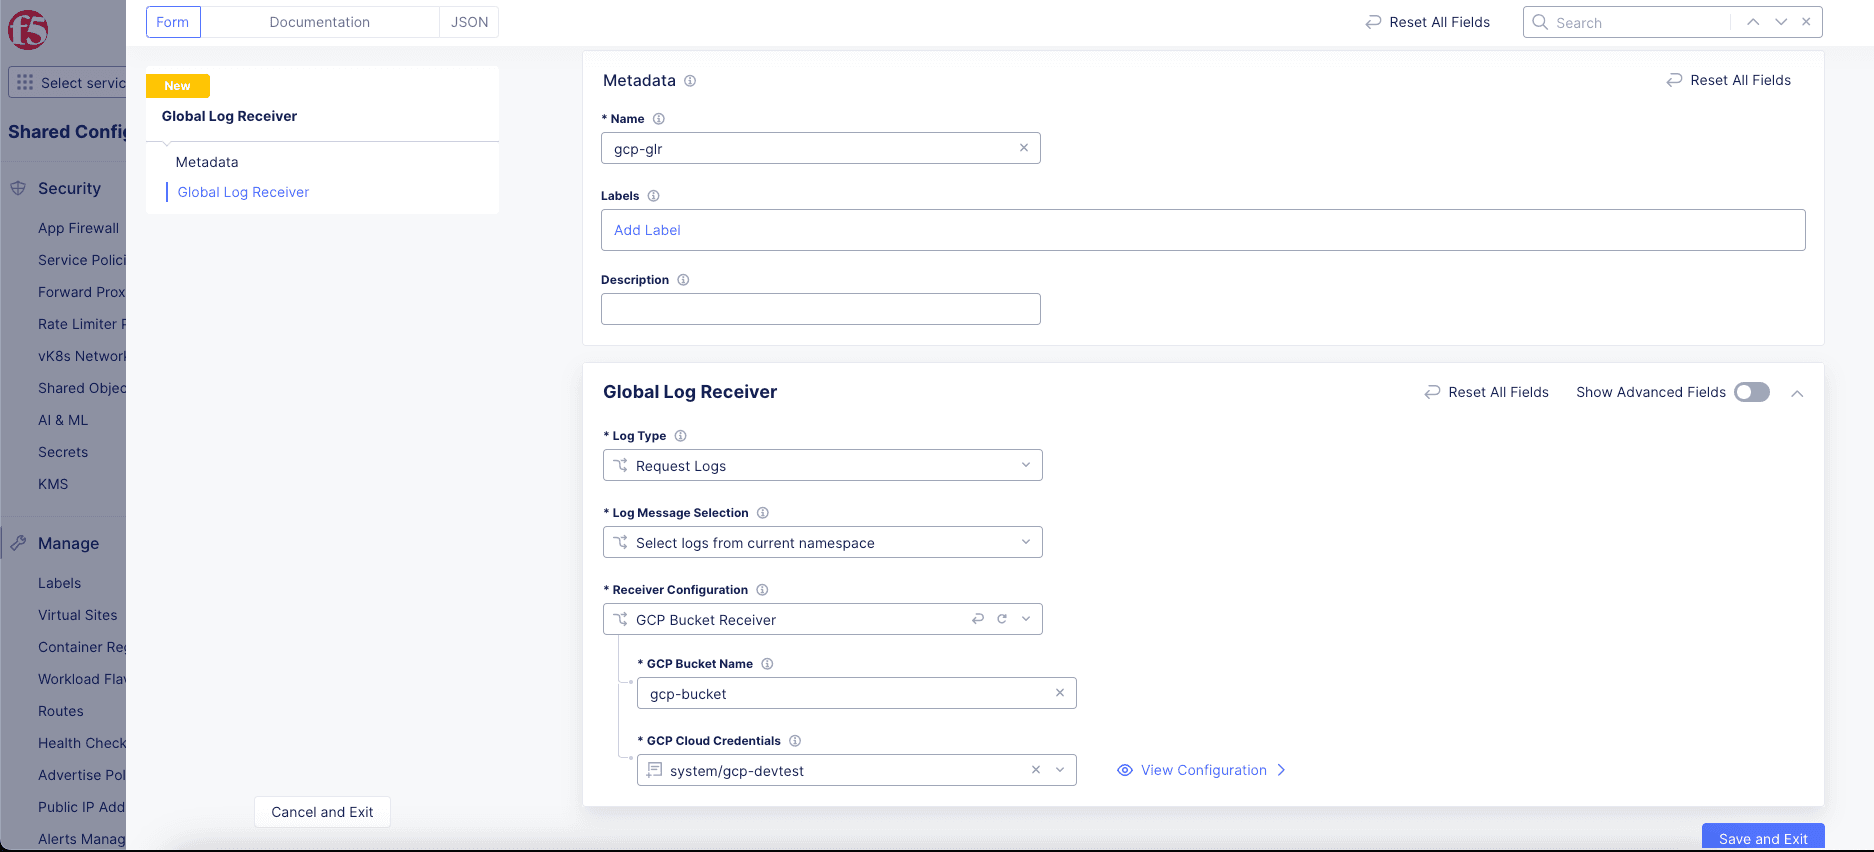
Task: Click refresh icon in Receiver Configuration field
Action: pos(1001,619)
